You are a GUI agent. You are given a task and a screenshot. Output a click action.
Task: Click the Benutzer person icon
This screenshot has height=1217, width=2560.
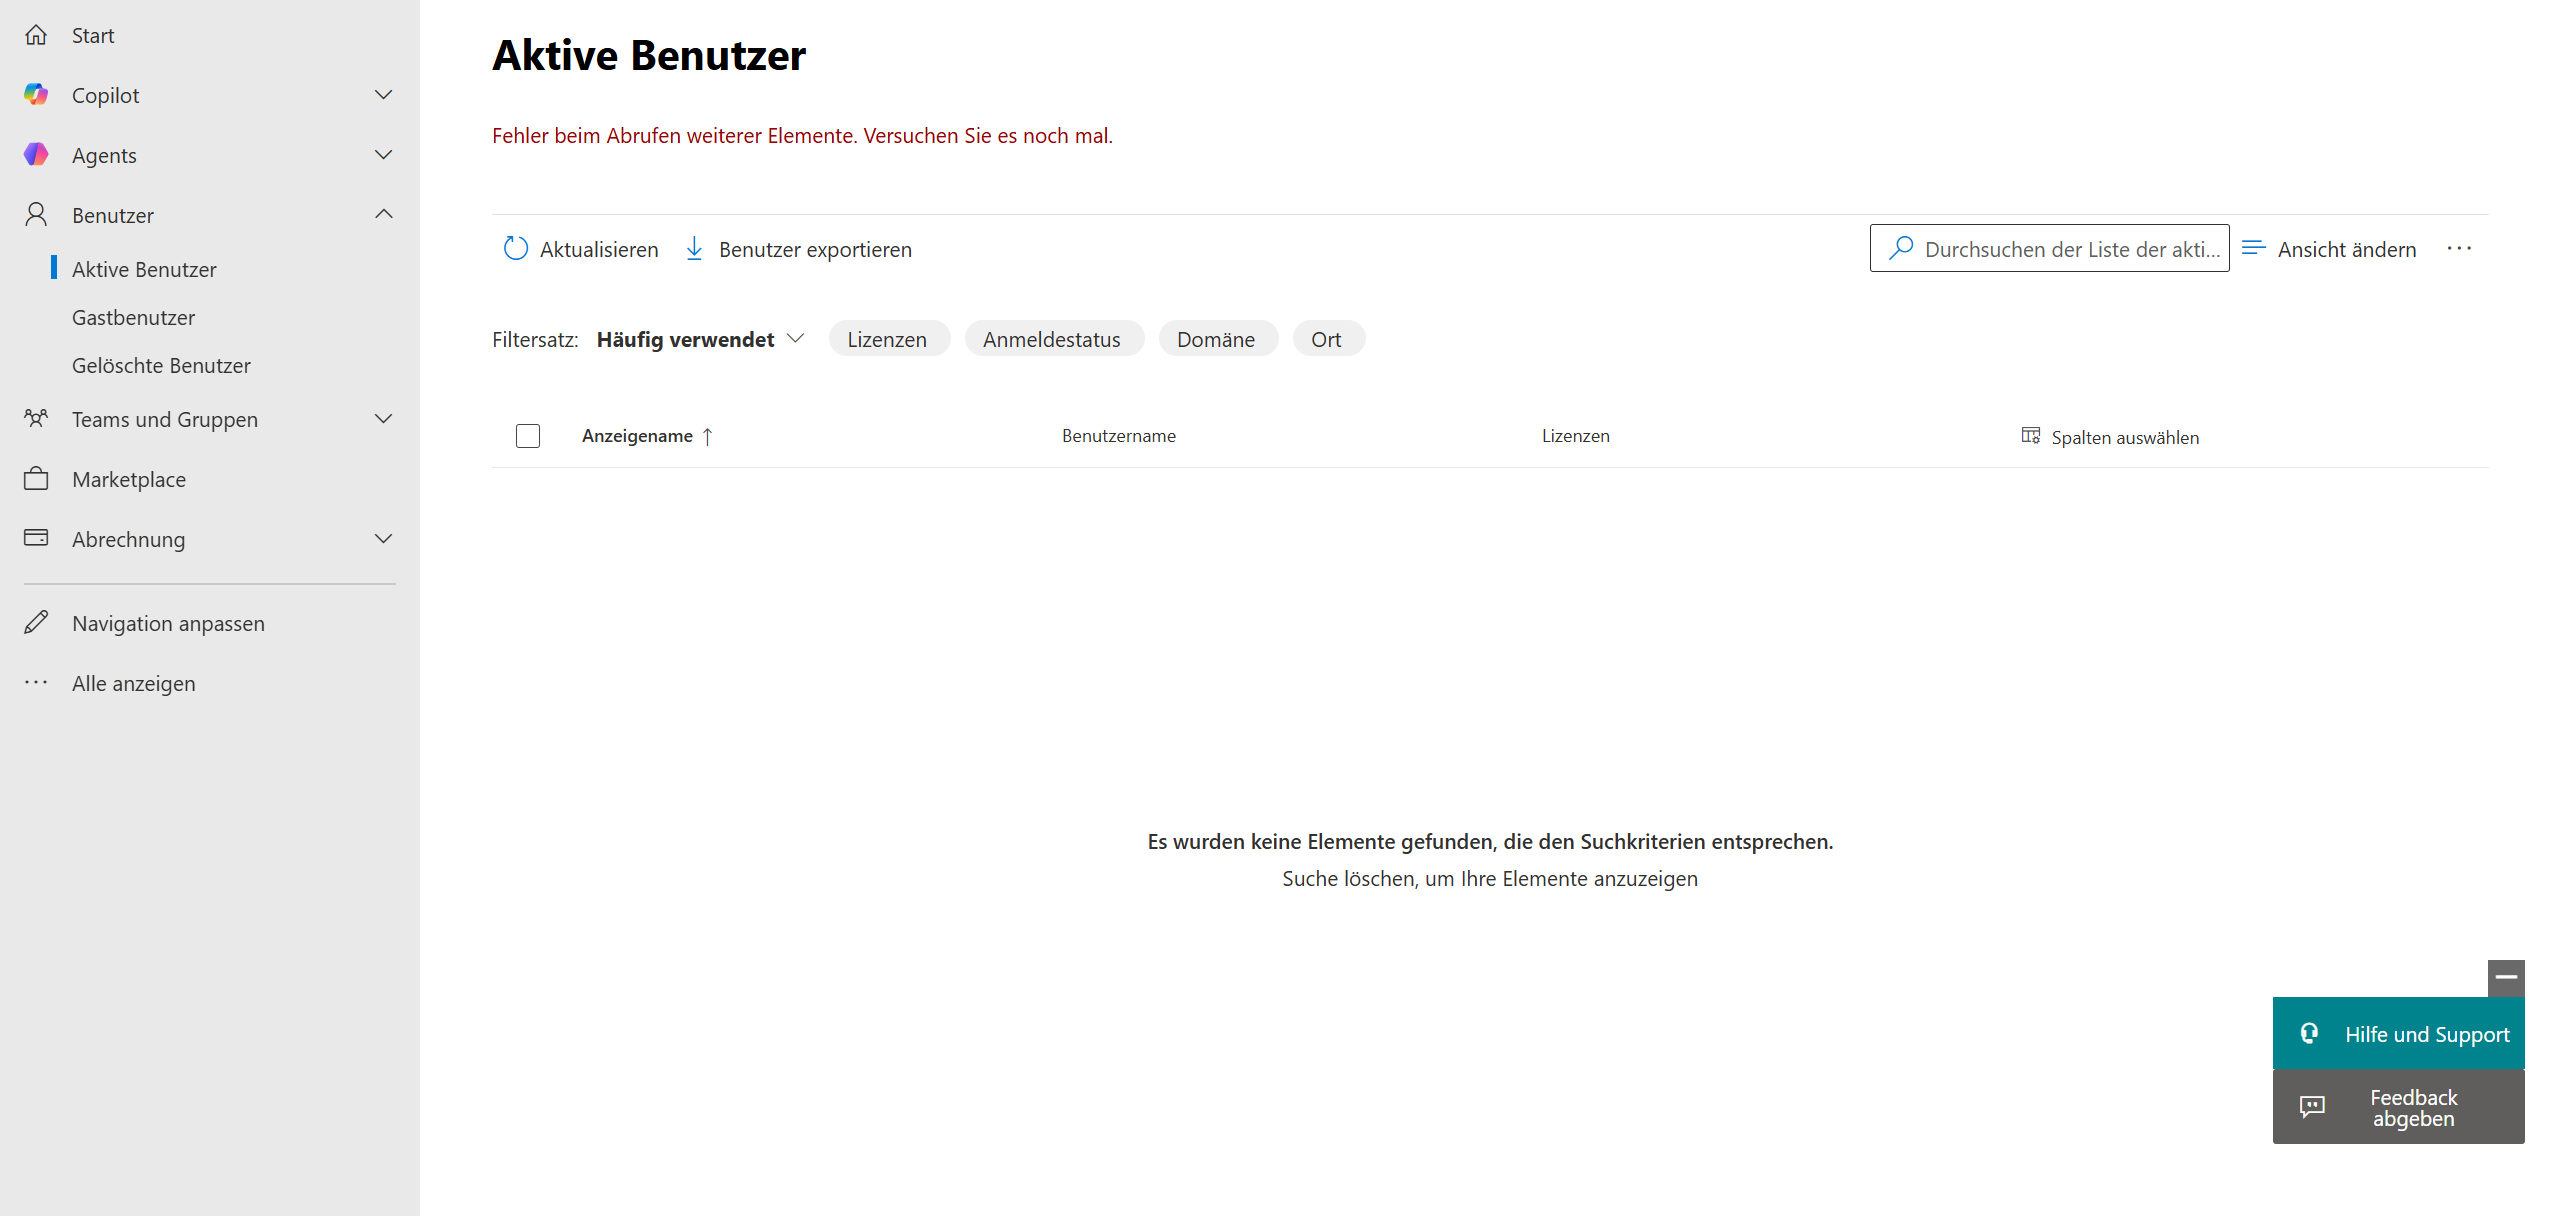click(x=36, y=215)
